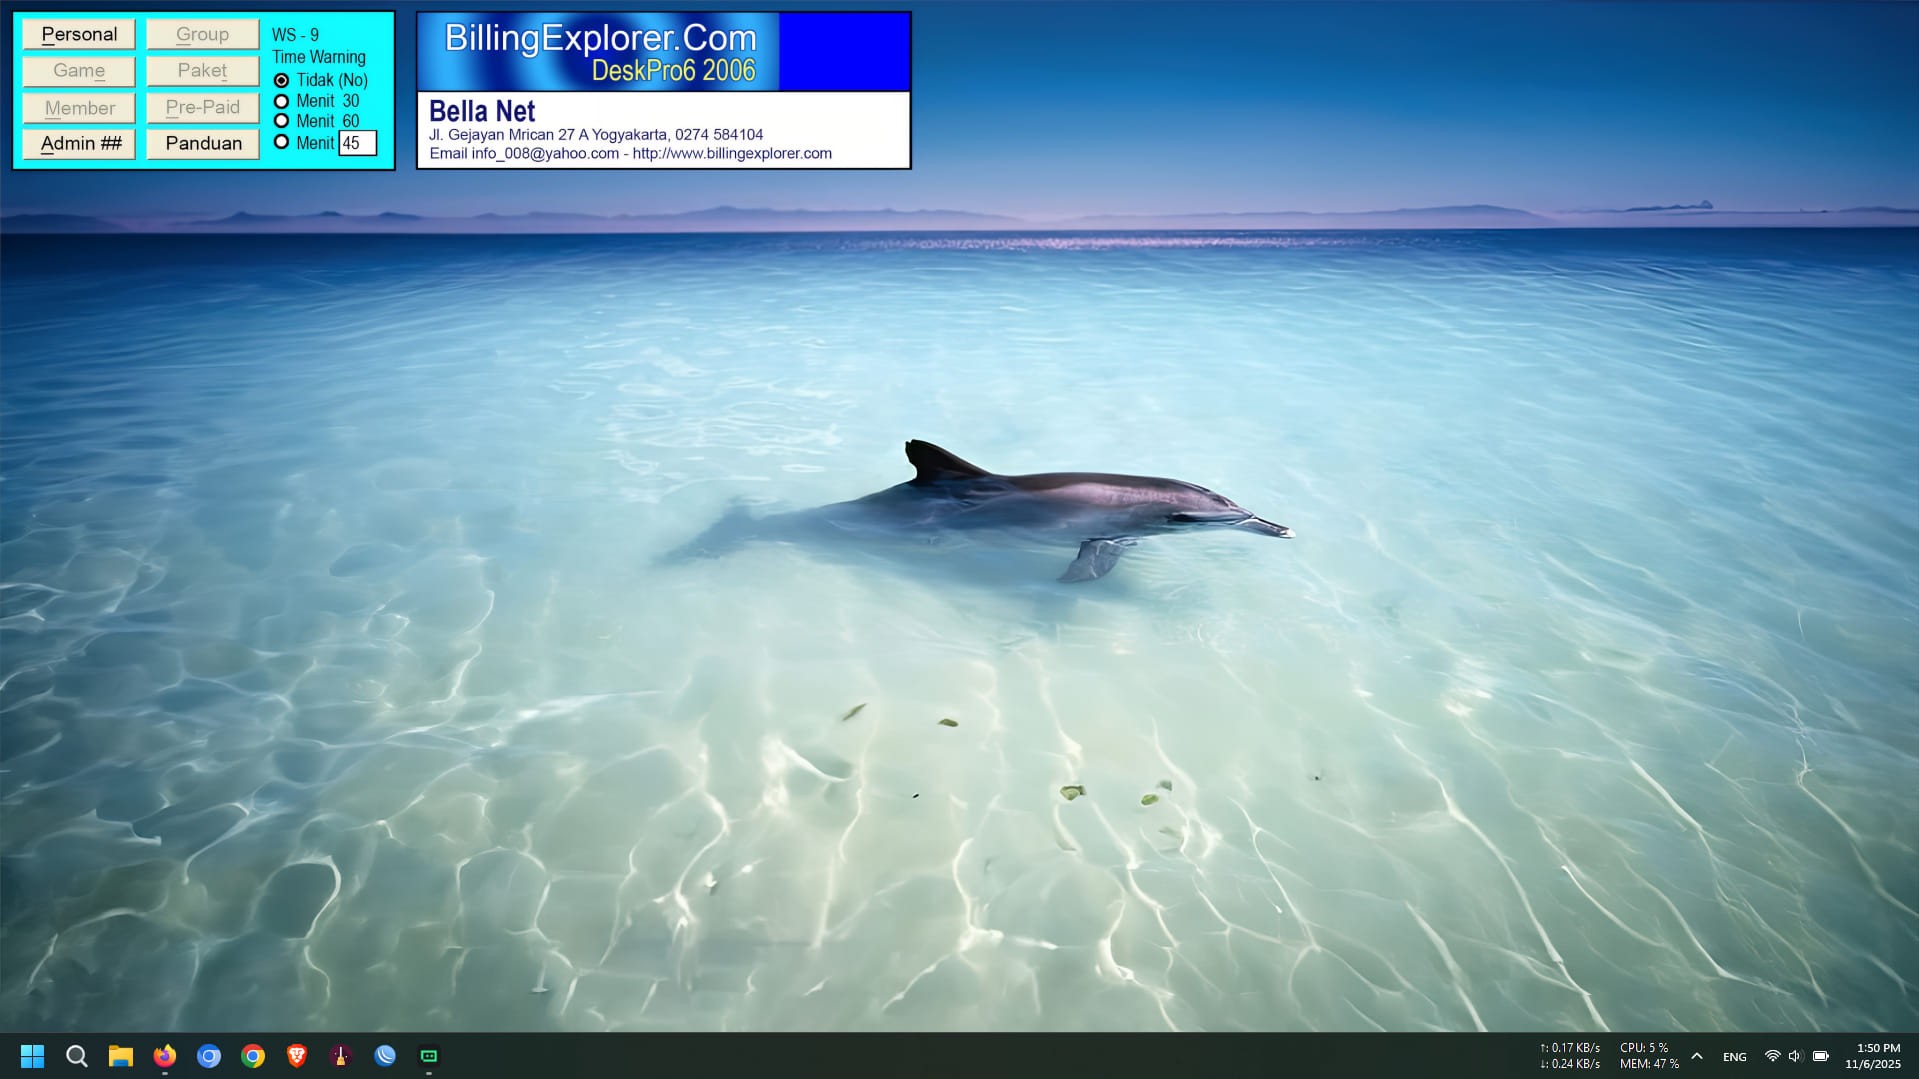Click the taskbar Search magnifier icon
This screenshot has height=1079, width=1919.
pos(77,1056)
